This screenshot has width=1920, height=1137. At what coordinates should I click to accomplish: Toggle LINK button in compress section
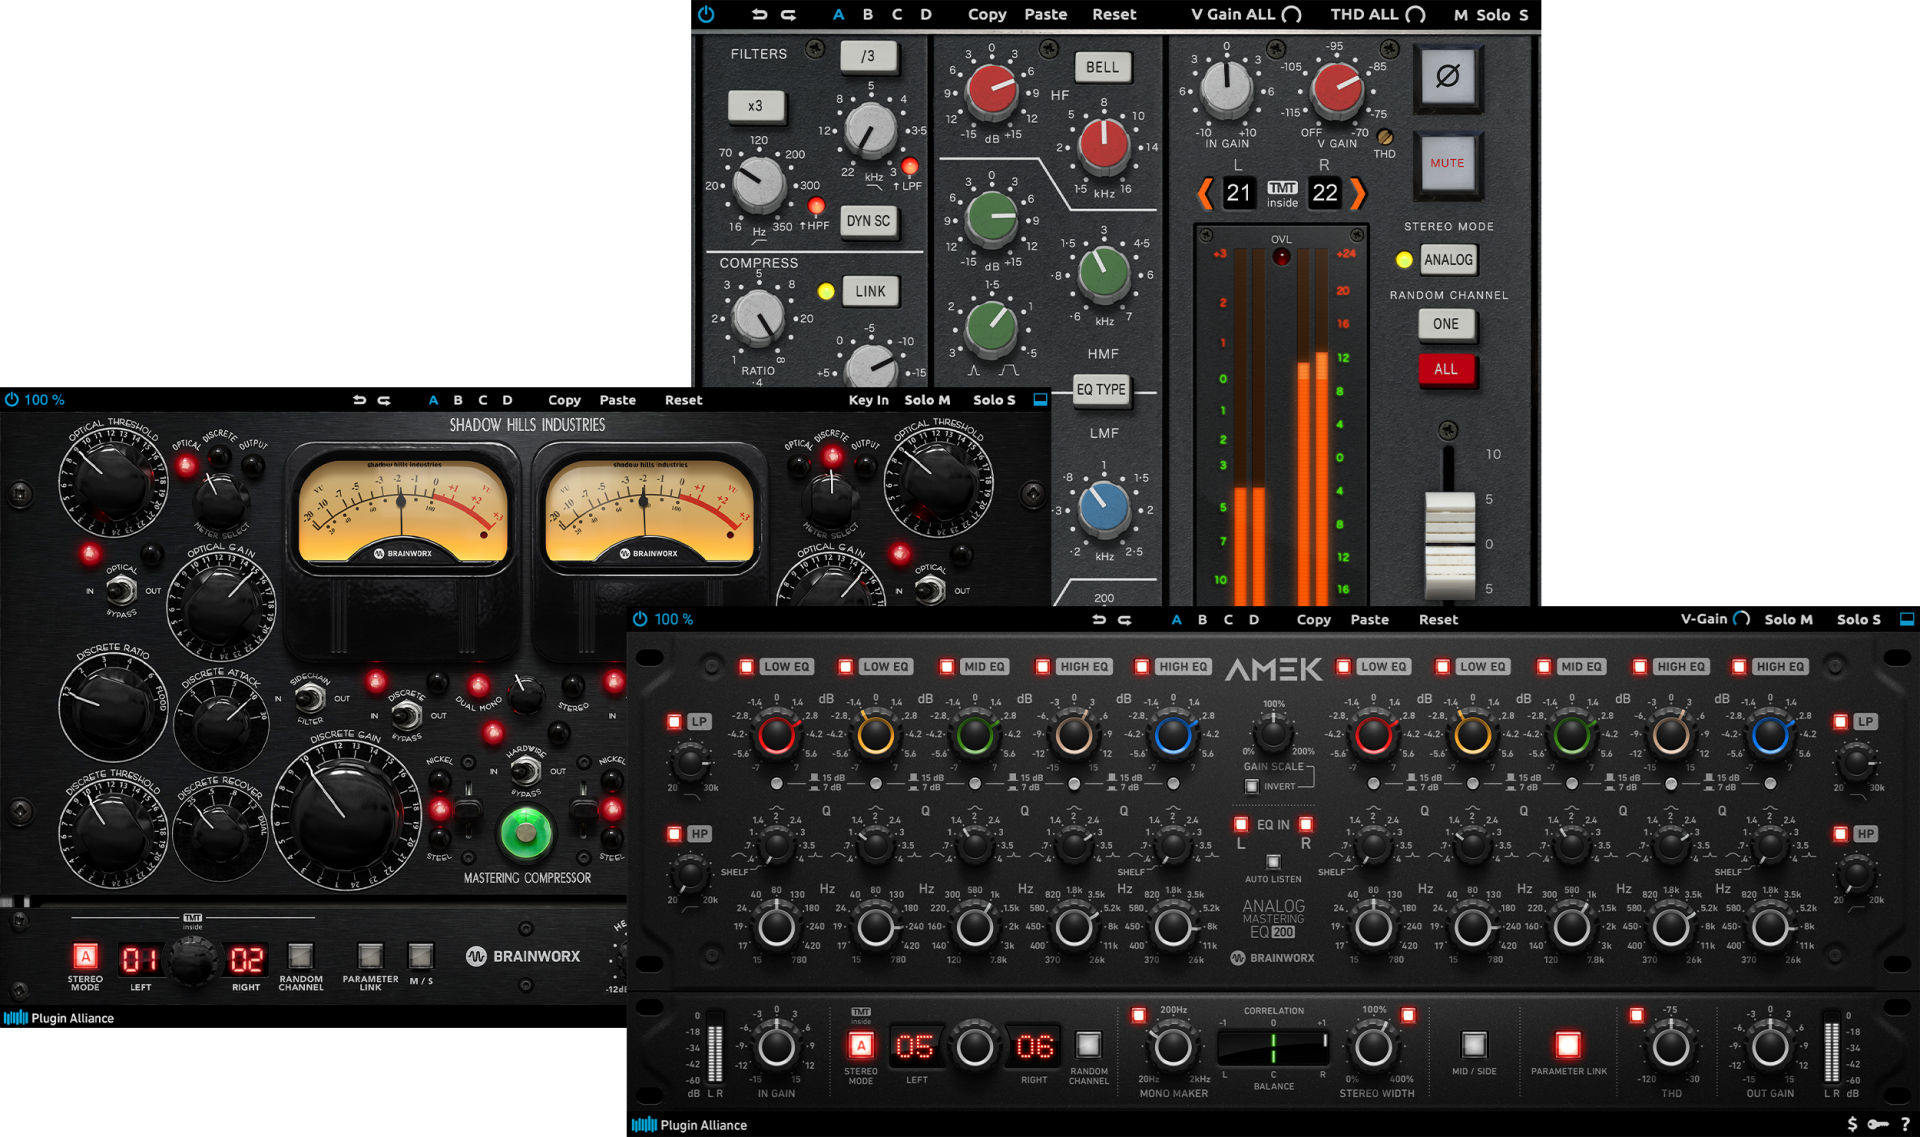870,291
